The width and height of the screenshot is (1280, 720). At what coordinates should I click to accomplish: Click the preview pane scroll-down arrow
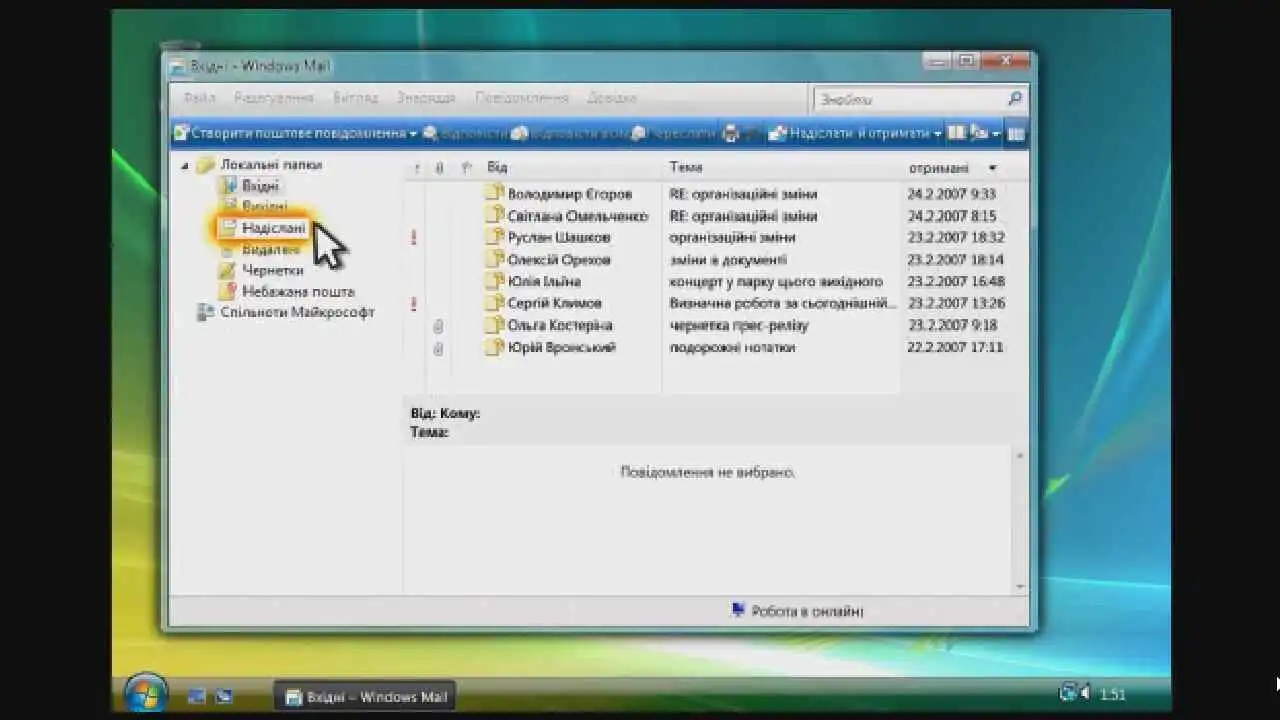point(1019,587)
